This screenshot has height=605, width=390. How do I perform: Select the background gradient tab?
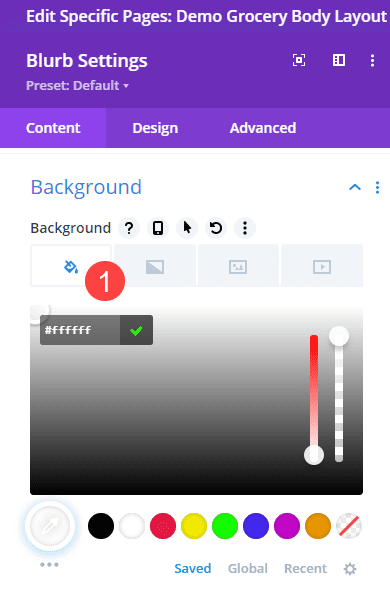pos(155,266)
